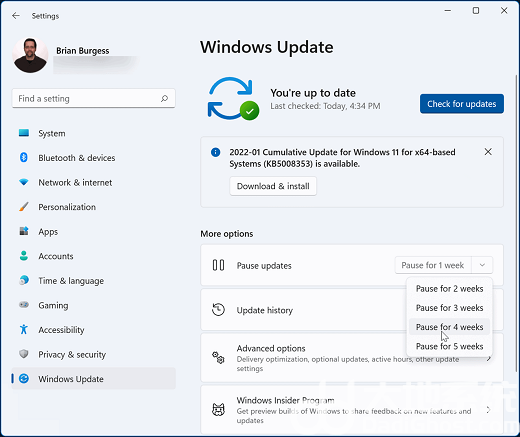Image resolution: width=520 pixels, height=437 pixels.
Task: Open the Apps settings category
Action: click(x=94, y=231)
